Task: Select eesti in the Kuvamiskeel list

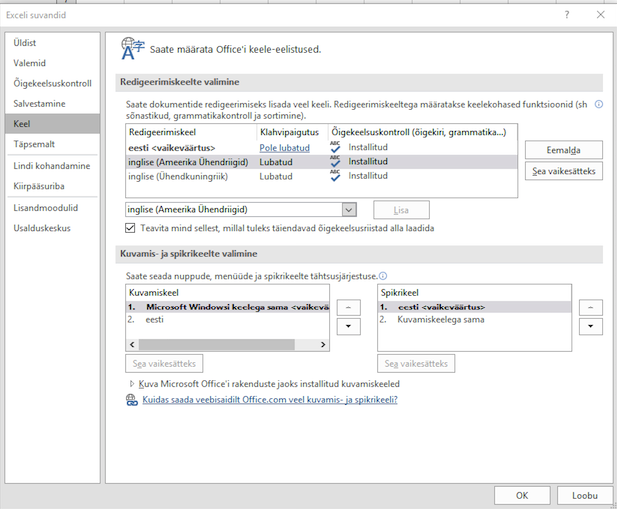Action: [x=227, y=319]
